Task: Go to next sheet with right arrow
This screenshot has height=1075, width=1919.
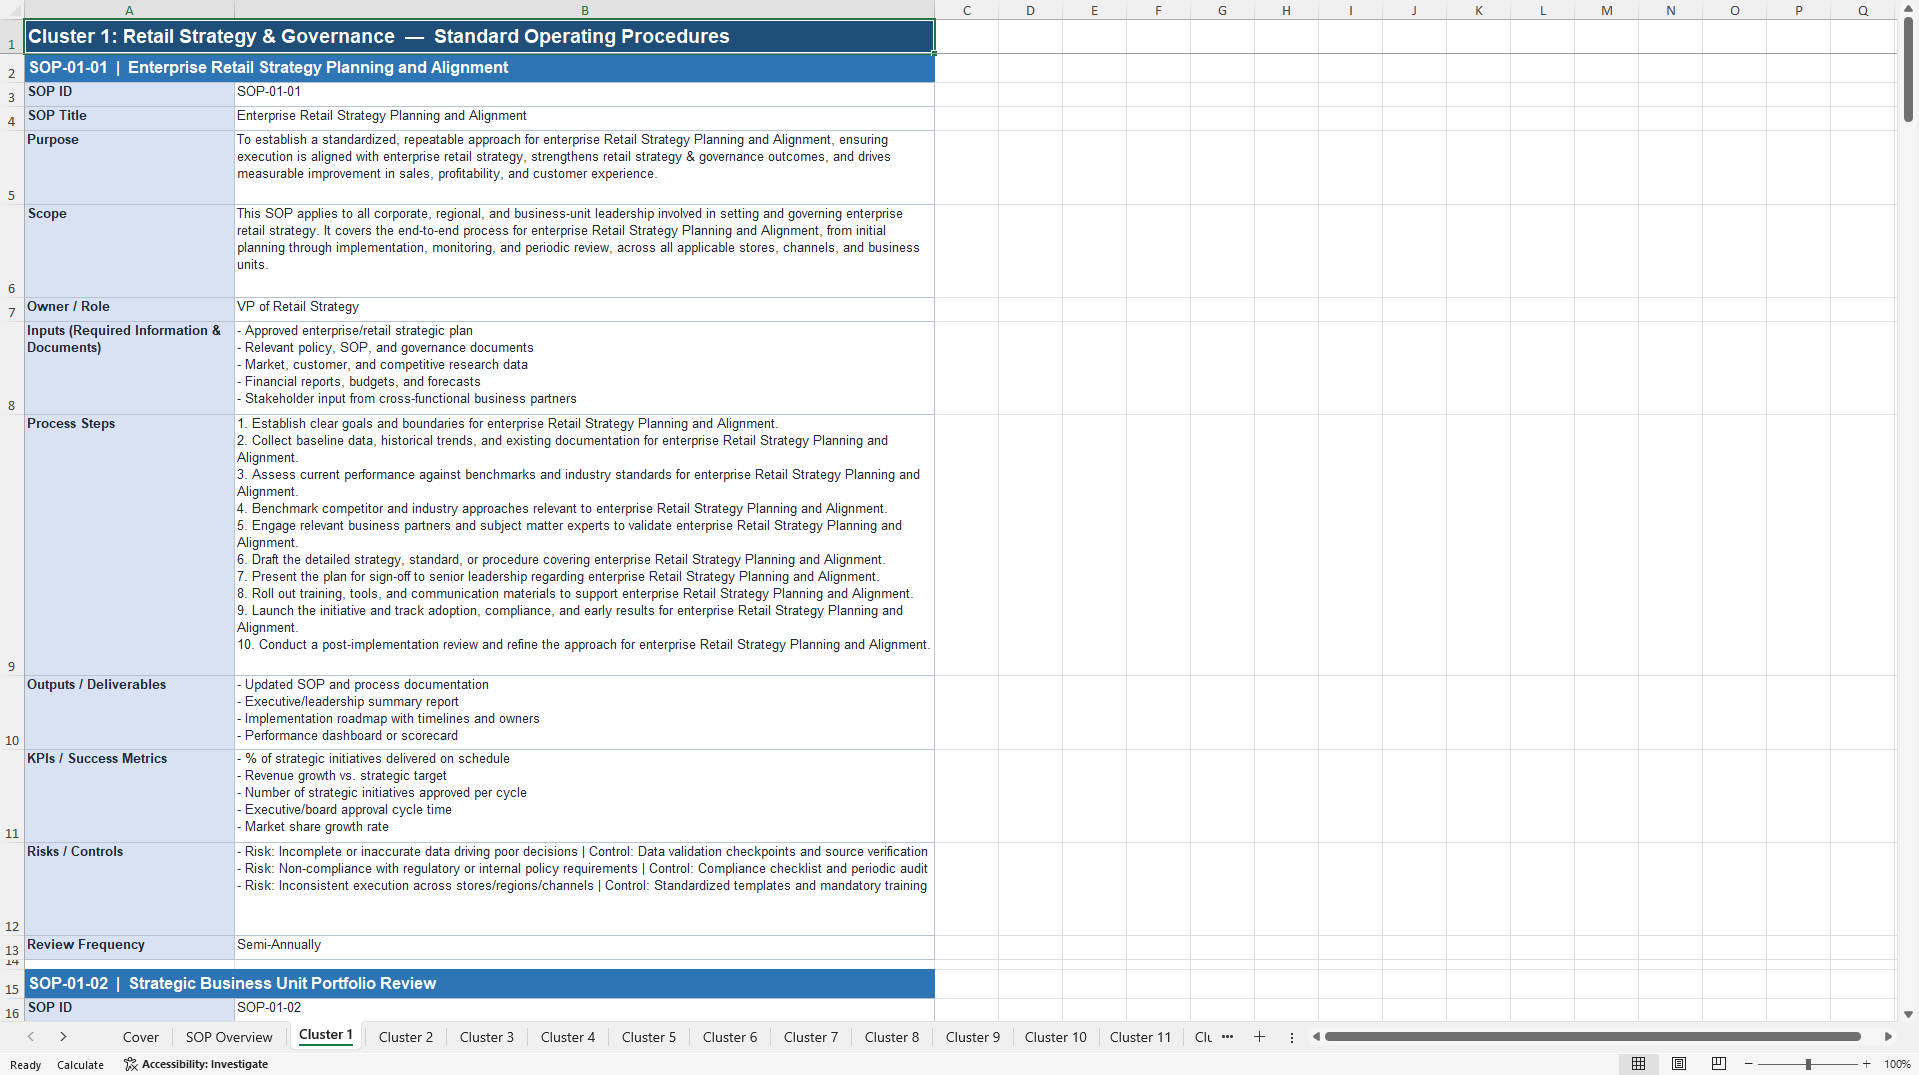Action: tap(63, 1037)
